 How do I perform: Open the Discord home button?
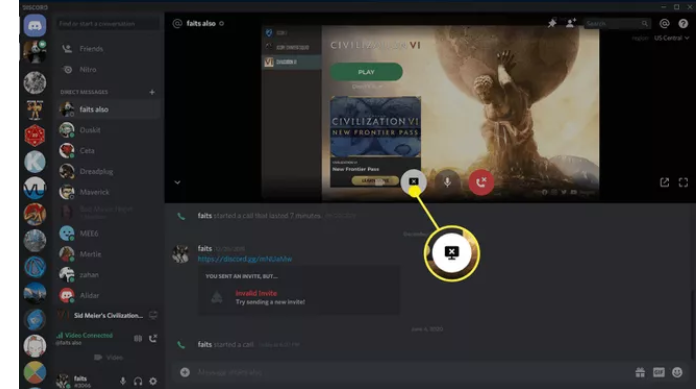(x=35, y=25)
